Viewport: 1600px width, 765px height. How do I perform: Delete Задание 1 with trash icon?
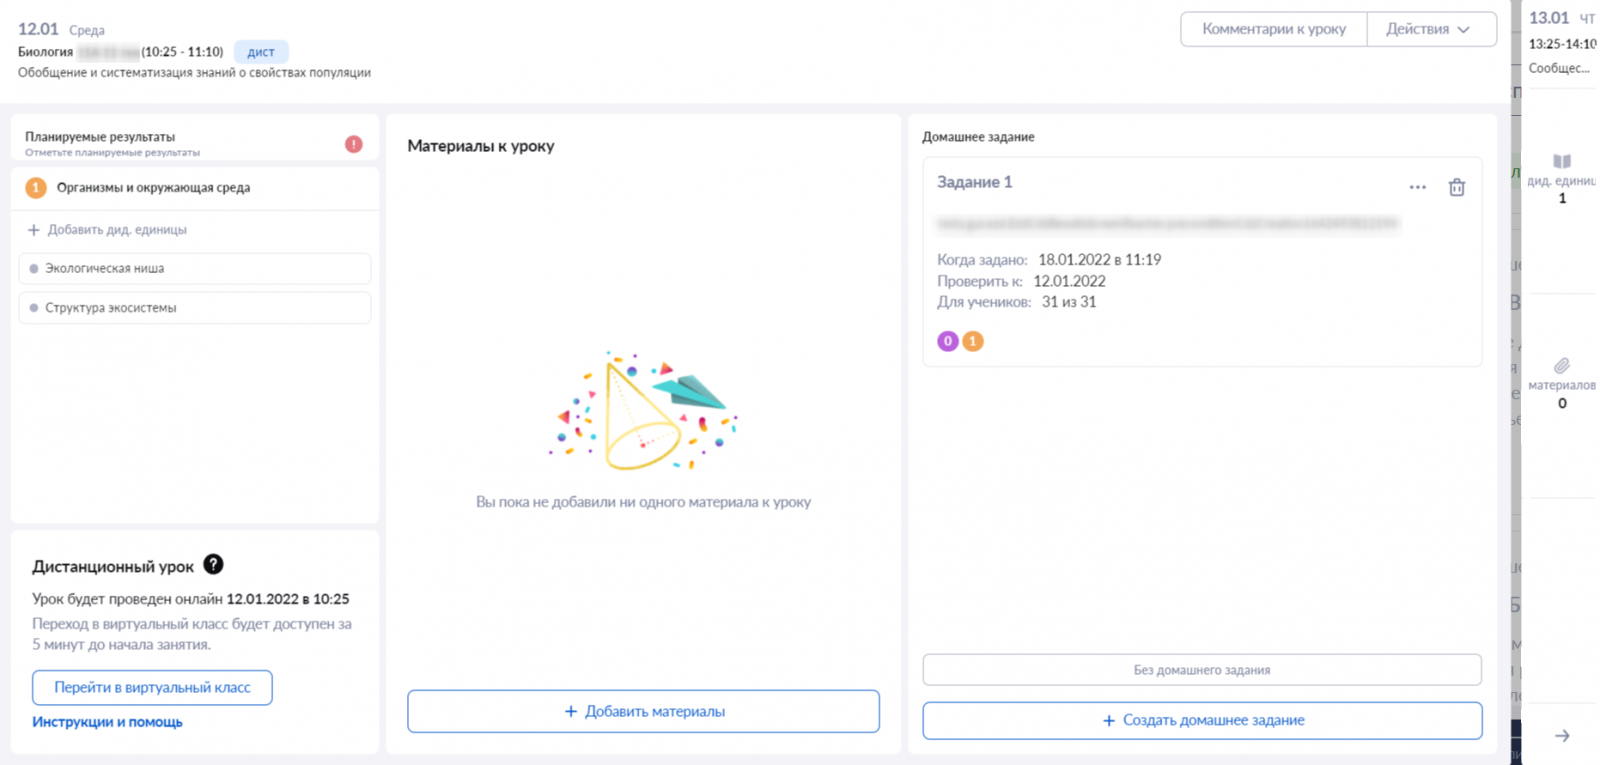point(1457,187)
